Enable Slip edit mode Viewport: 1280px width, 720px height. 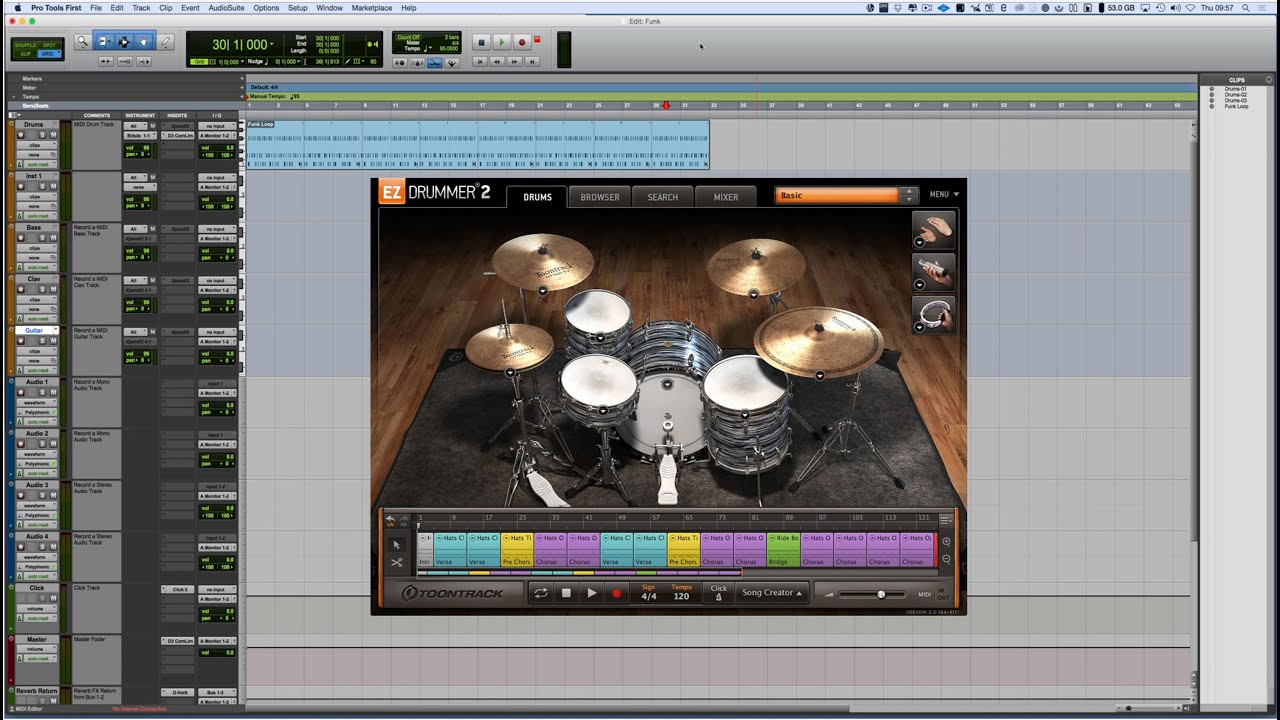coord(24,53)
